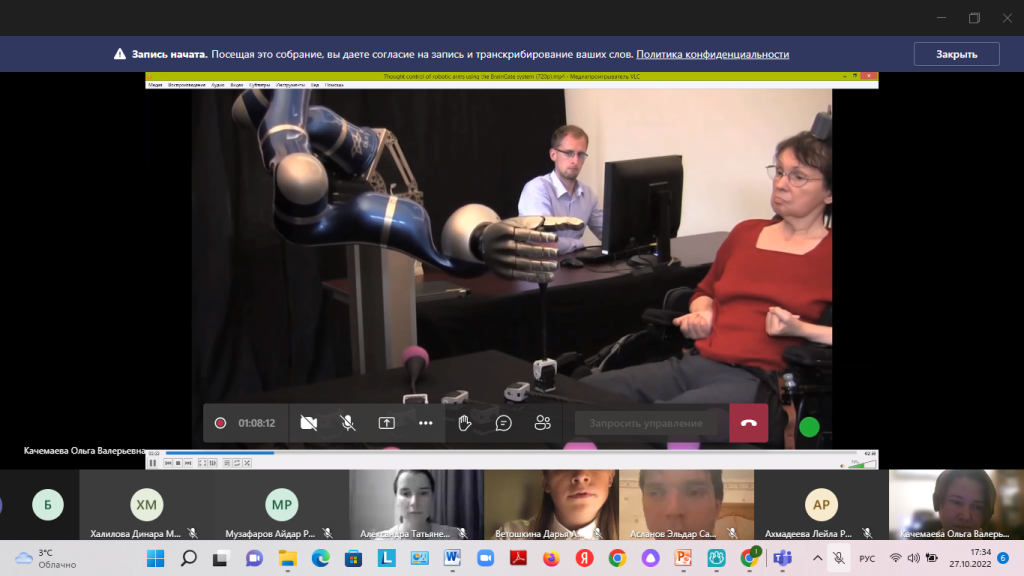Open the weather widget showing 3°C
1024x576 pixels.
(46, 558)
